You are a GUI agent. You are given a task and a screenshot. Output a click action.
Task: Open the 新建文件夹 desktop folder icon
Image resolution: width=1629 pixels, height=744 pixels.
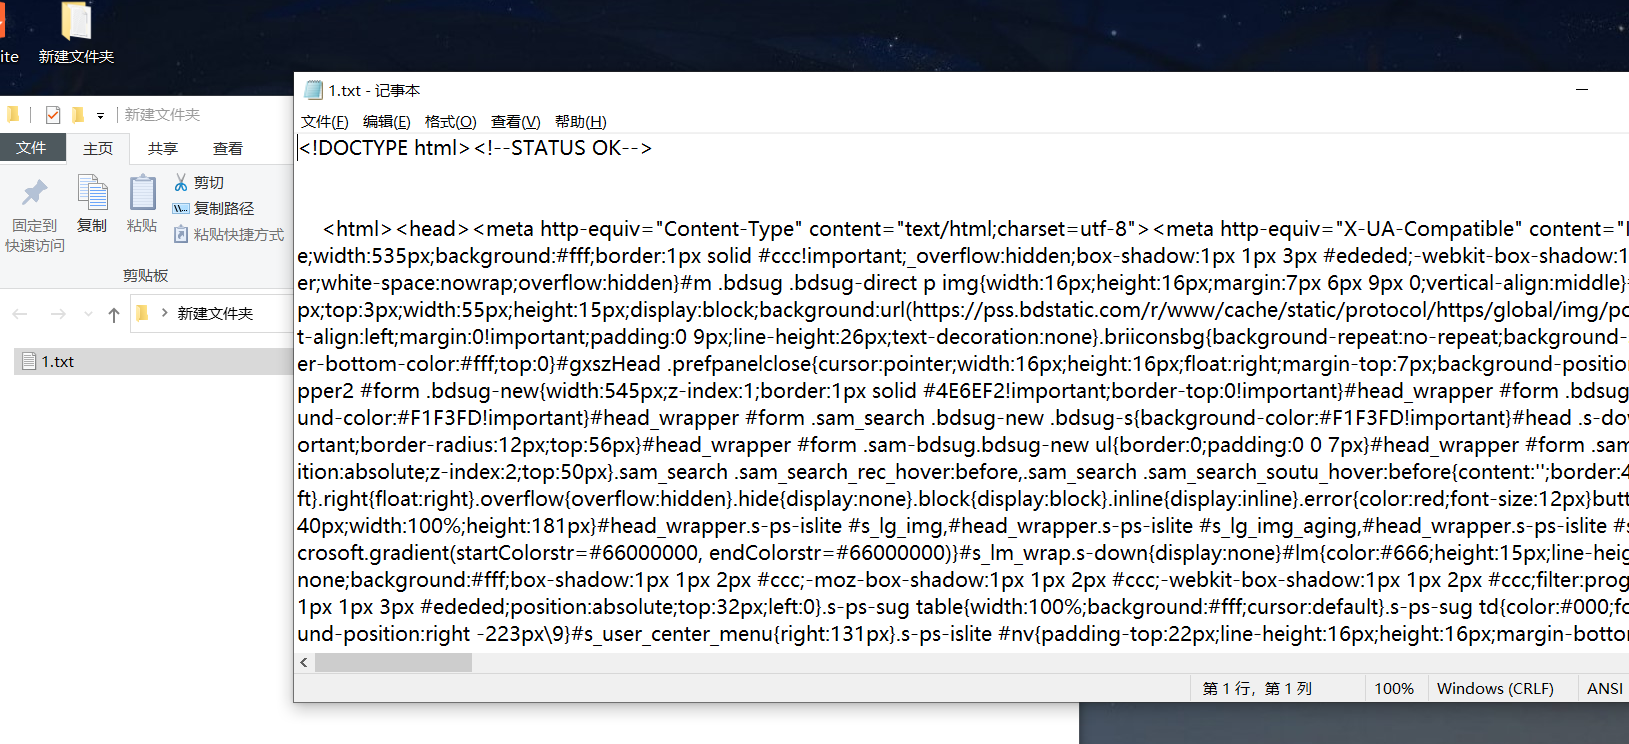[76, 22]
